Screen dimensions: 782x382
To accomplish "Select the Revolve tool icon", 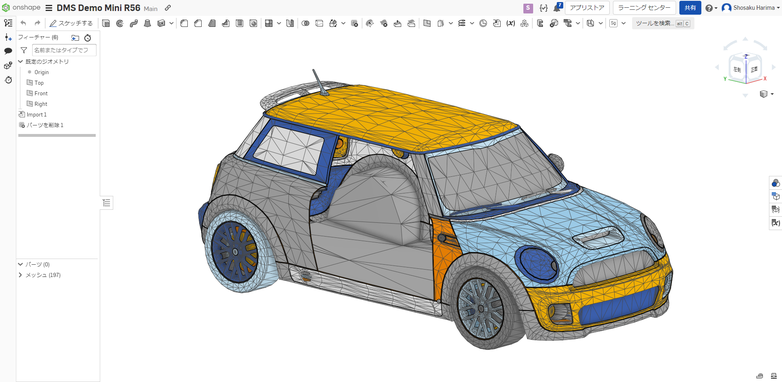I will [x=120, y=23].
